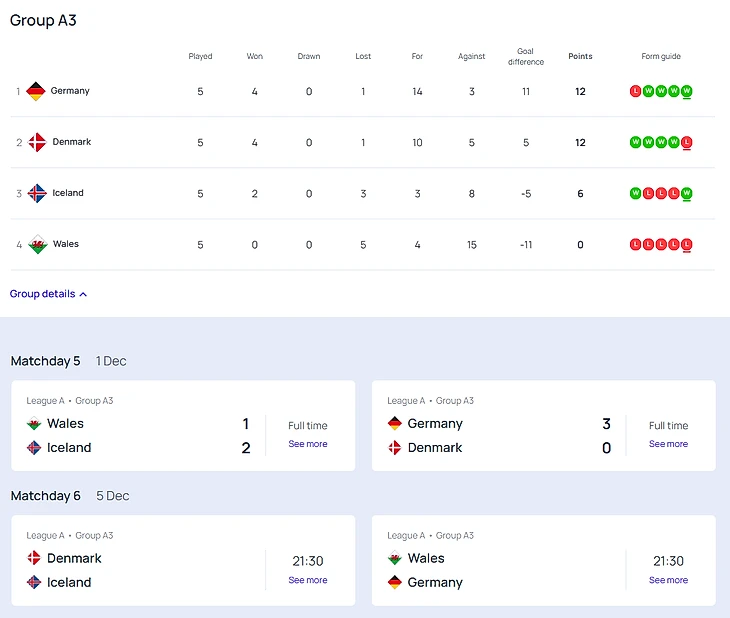The image size is (730, 618).
Task: Click Germany flag in Matchday 5 card
Action: coord(395,424)
